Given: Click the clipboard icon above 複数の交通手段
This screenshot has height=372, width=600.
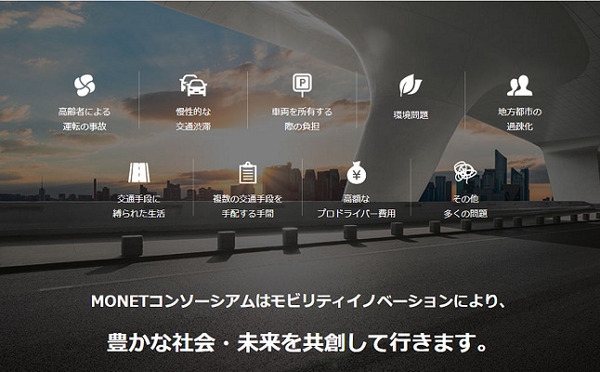Looking at the screenshot, I should (248, 173).
